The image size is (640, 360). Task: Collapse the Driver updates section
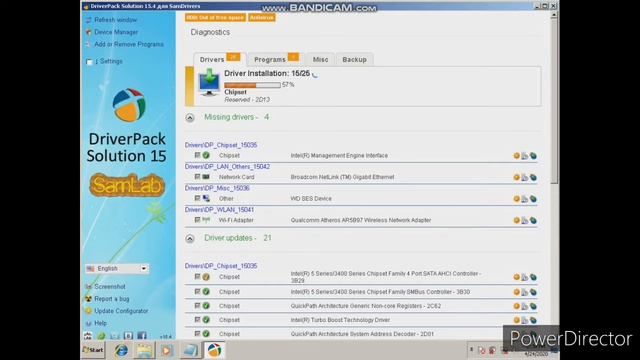[x=190, y=239]
